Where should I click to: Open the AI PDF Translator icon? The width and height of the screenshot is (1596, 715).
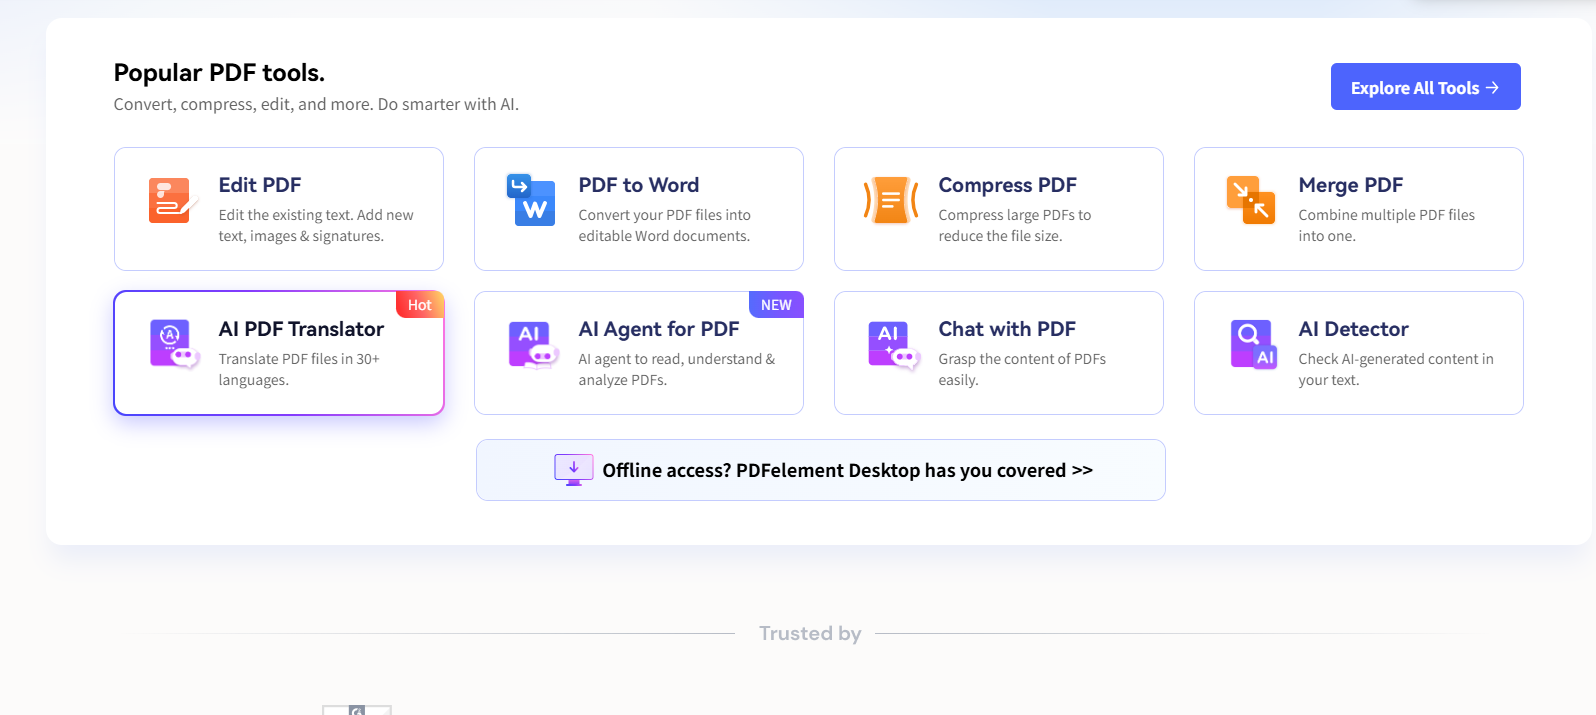(x=172, y=345)
